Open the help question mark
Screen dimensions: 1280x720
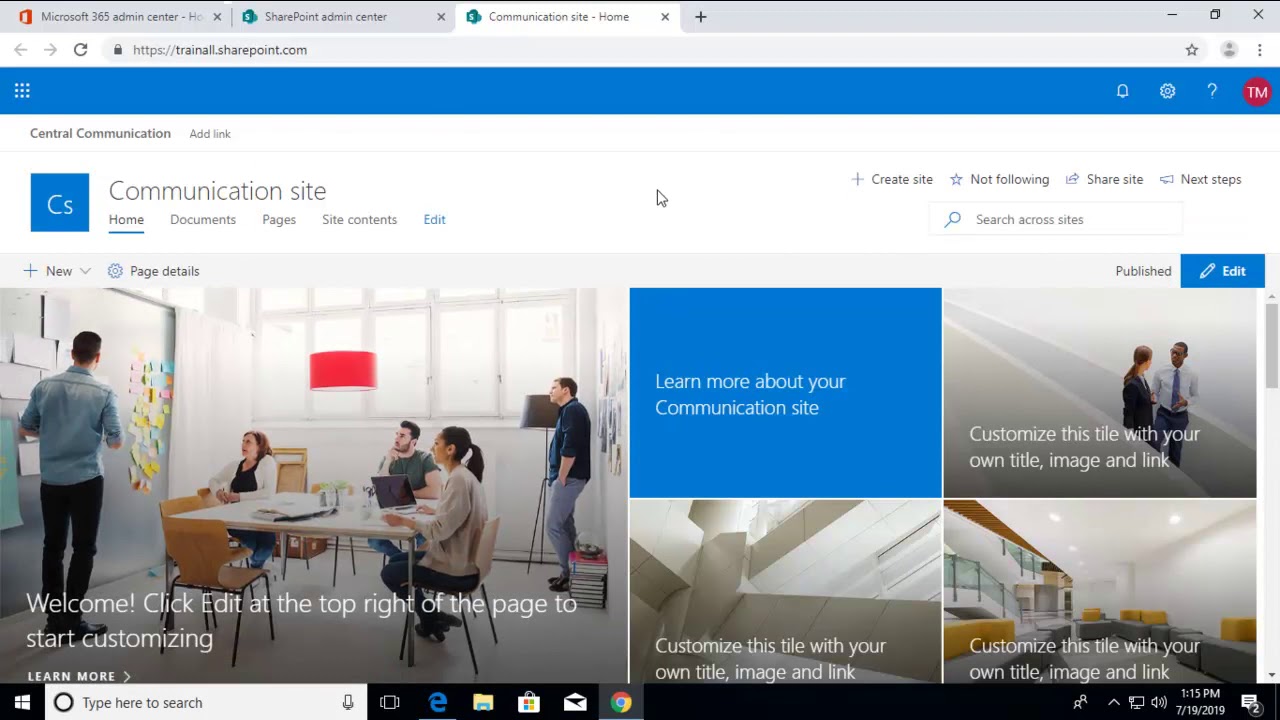[1212, 91]
